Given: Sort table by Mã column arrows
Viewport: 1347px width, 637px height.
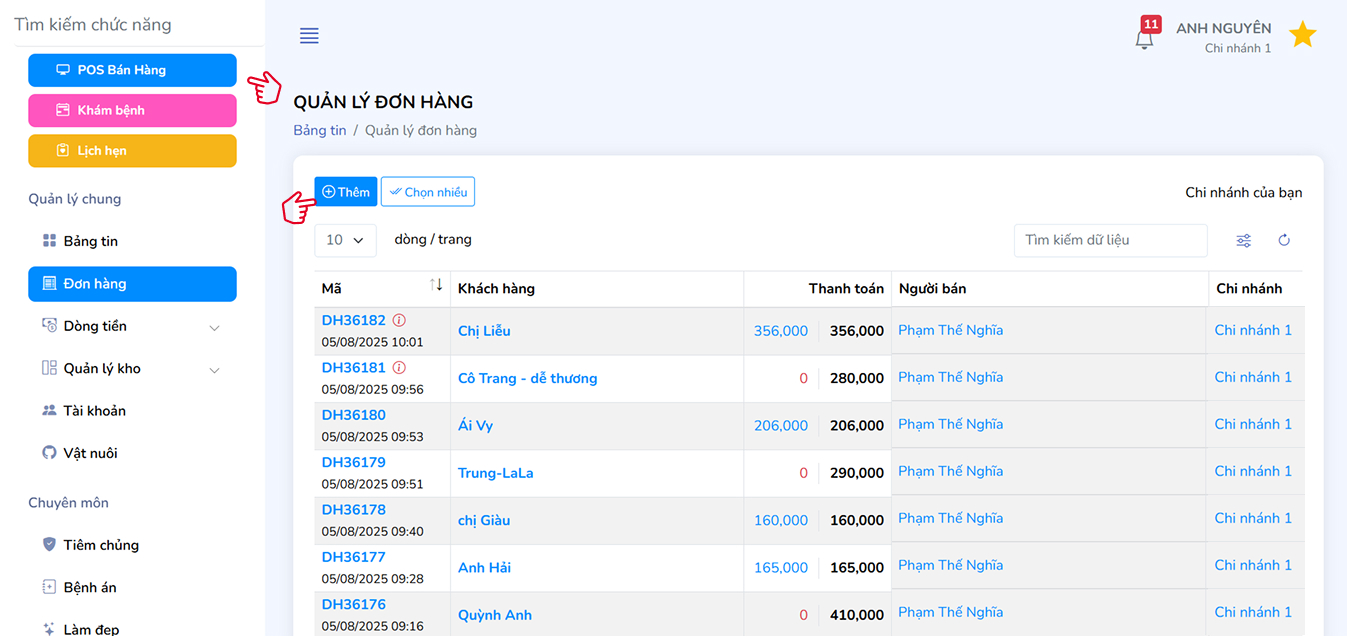Looking at the screenshot, I should click(436, 286).
